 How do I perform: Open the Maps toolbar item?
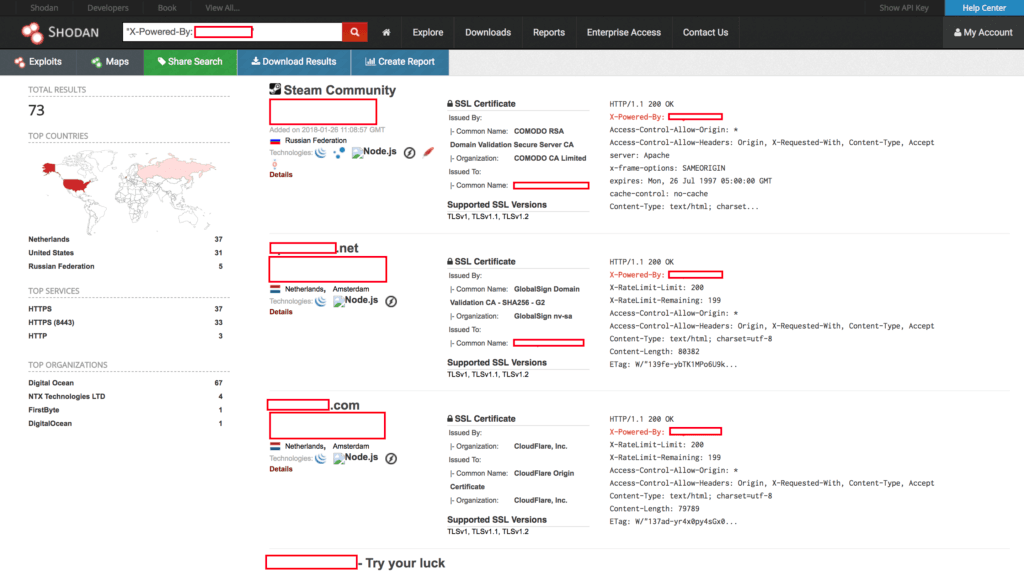coord(109,62)
